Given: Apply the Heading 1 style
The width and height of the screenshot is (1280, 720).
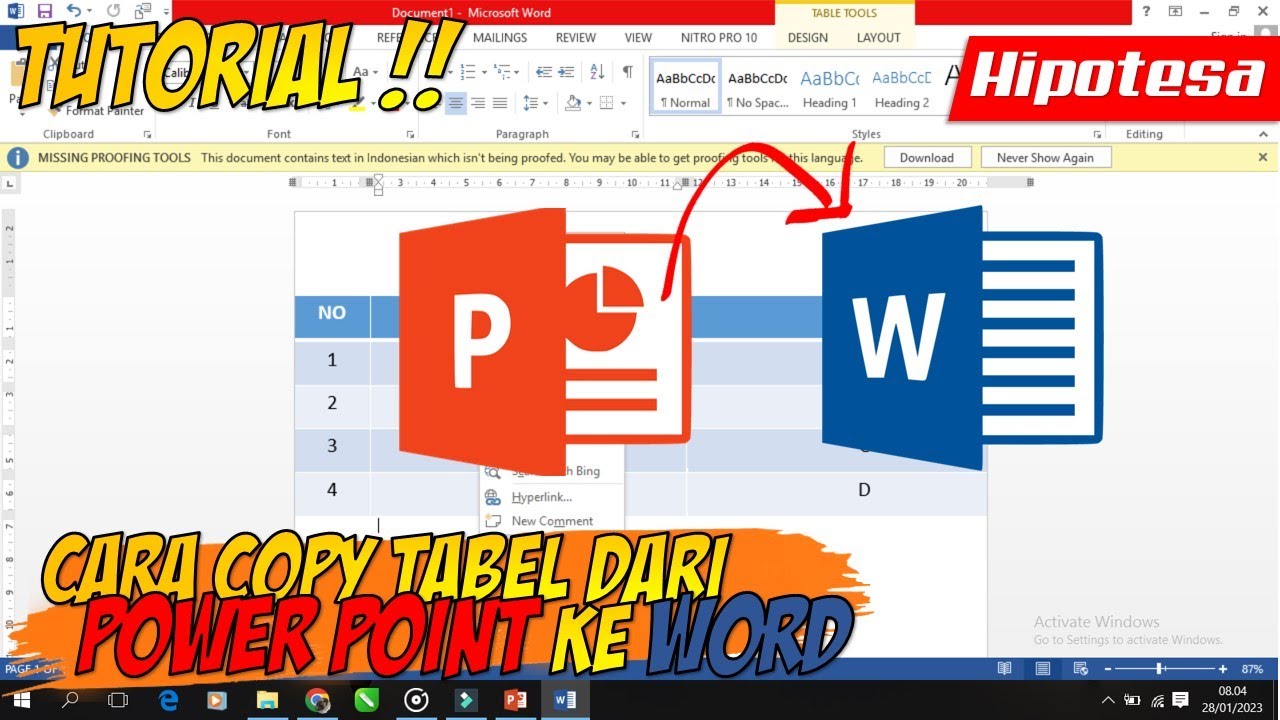Looking at the screenshot, I should [x=829, y=87].
